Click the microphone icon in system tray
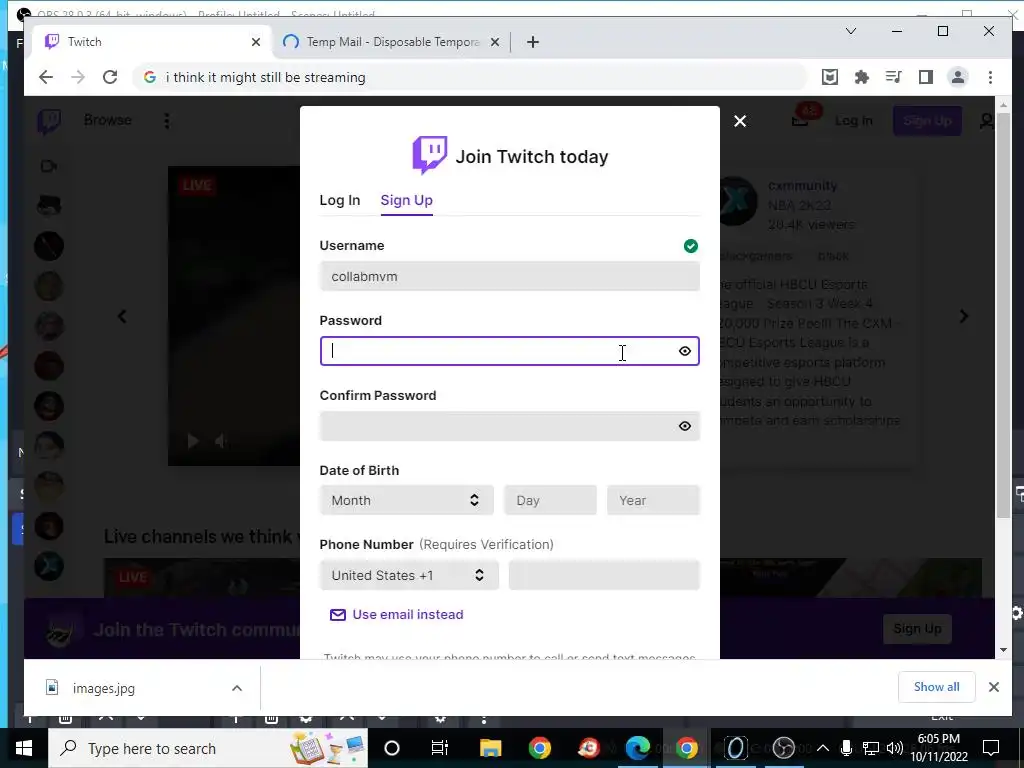The image size is (1024, 768). (846, 748)
